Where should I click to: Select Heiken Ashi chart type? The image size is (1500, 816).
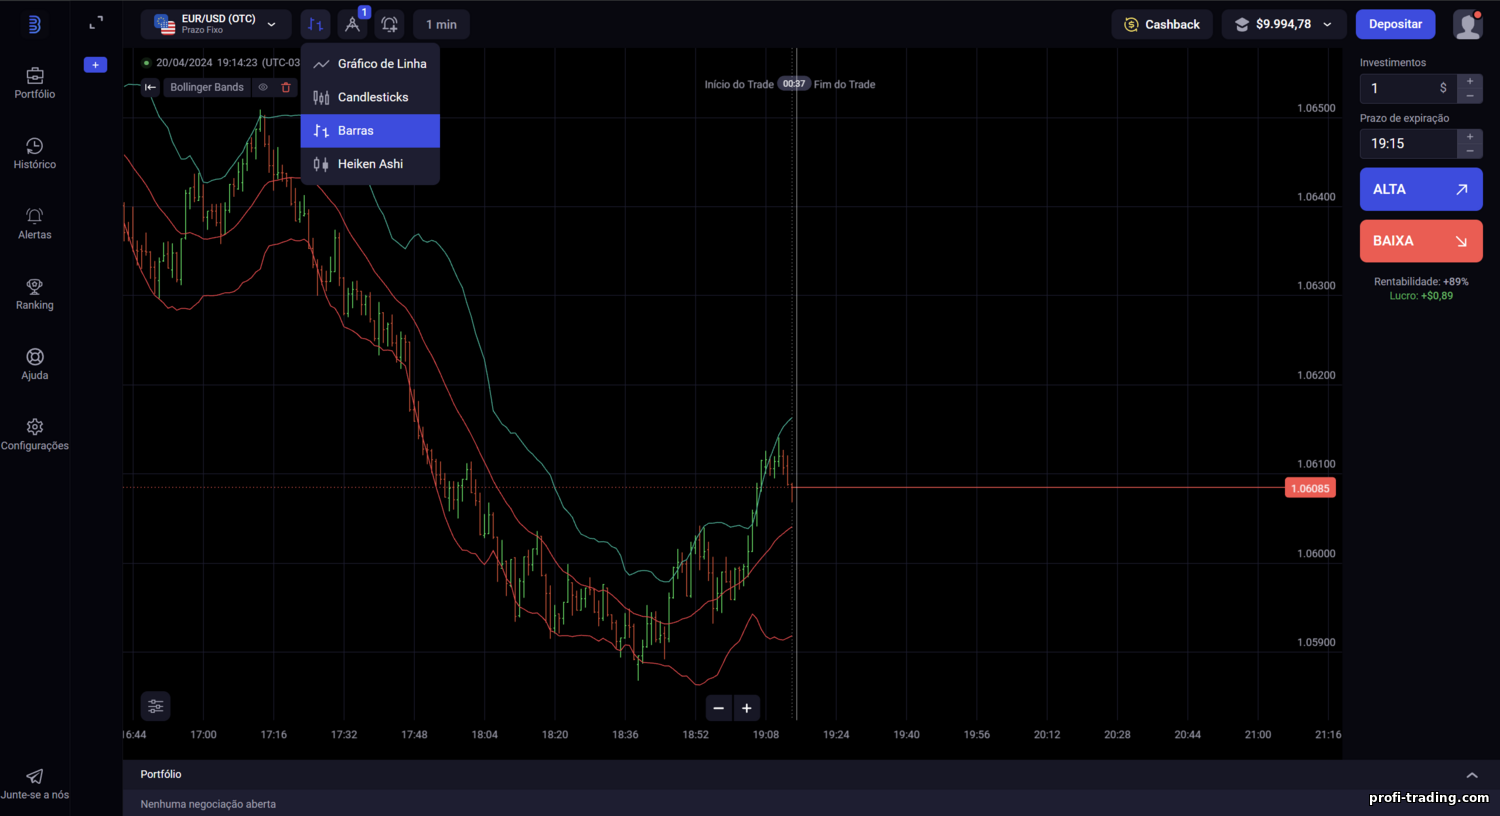[370, 164]
